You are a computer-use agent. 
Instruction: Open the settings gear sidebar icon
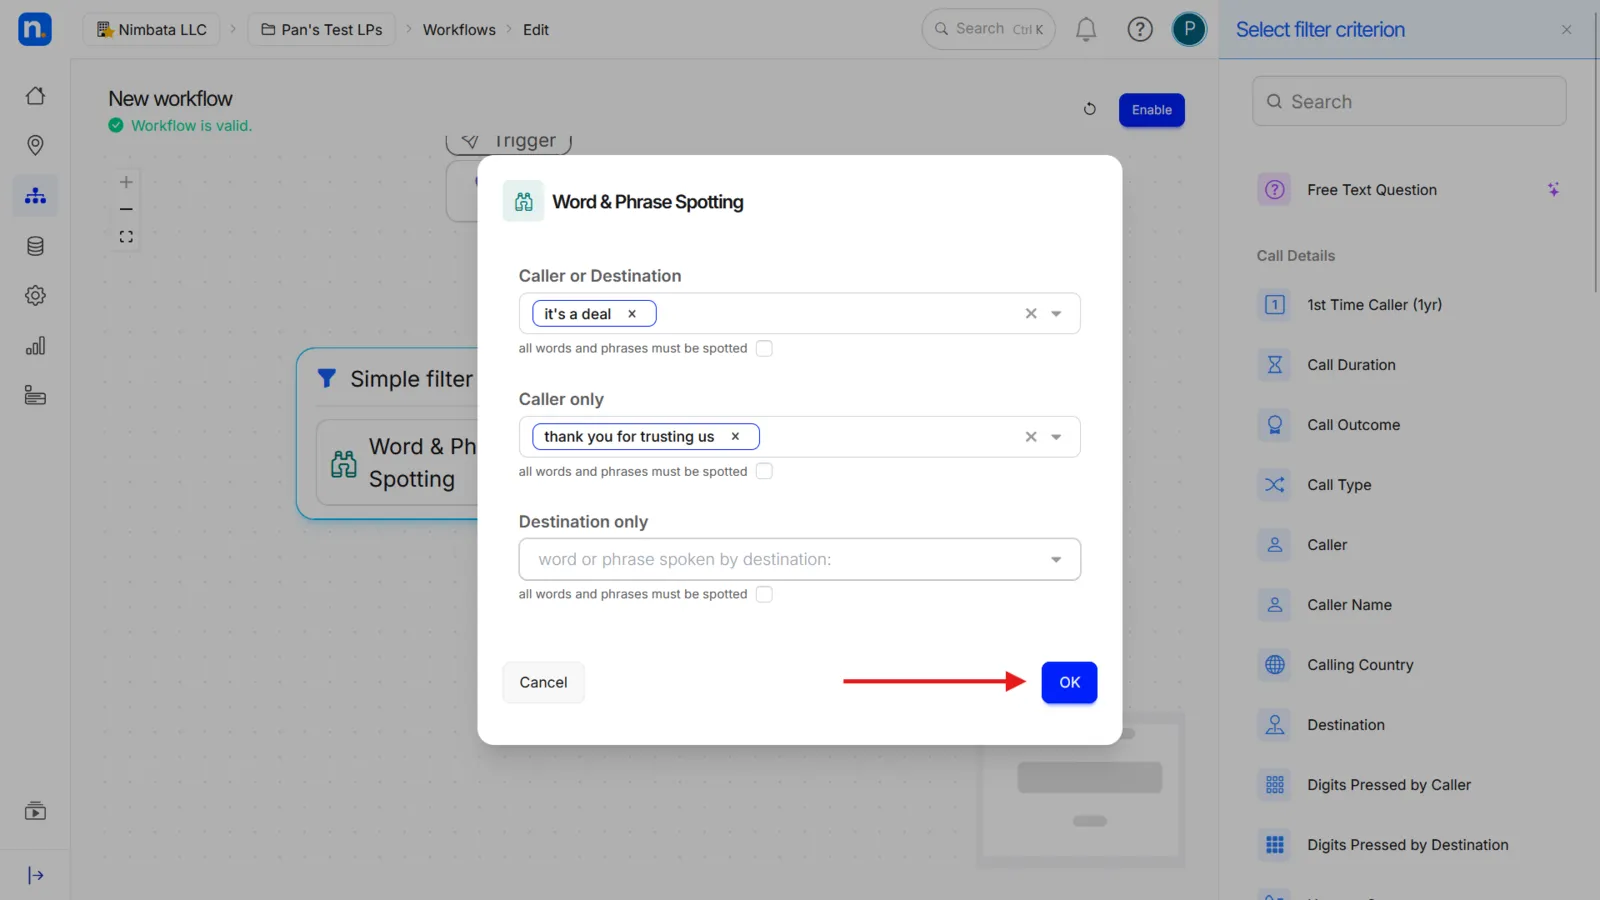(x=35, y=296)
